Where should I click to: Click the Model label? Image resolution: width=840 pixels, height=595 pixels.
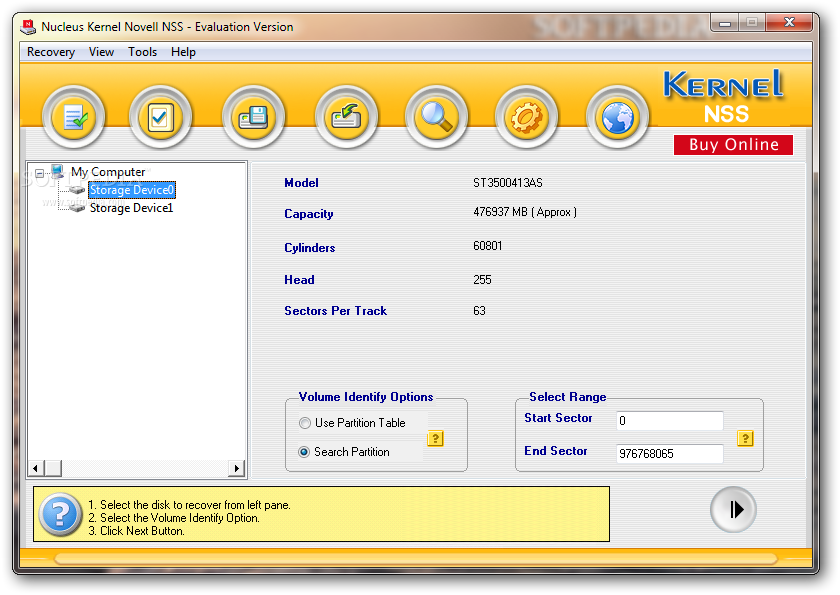click(x=301, y=183)
